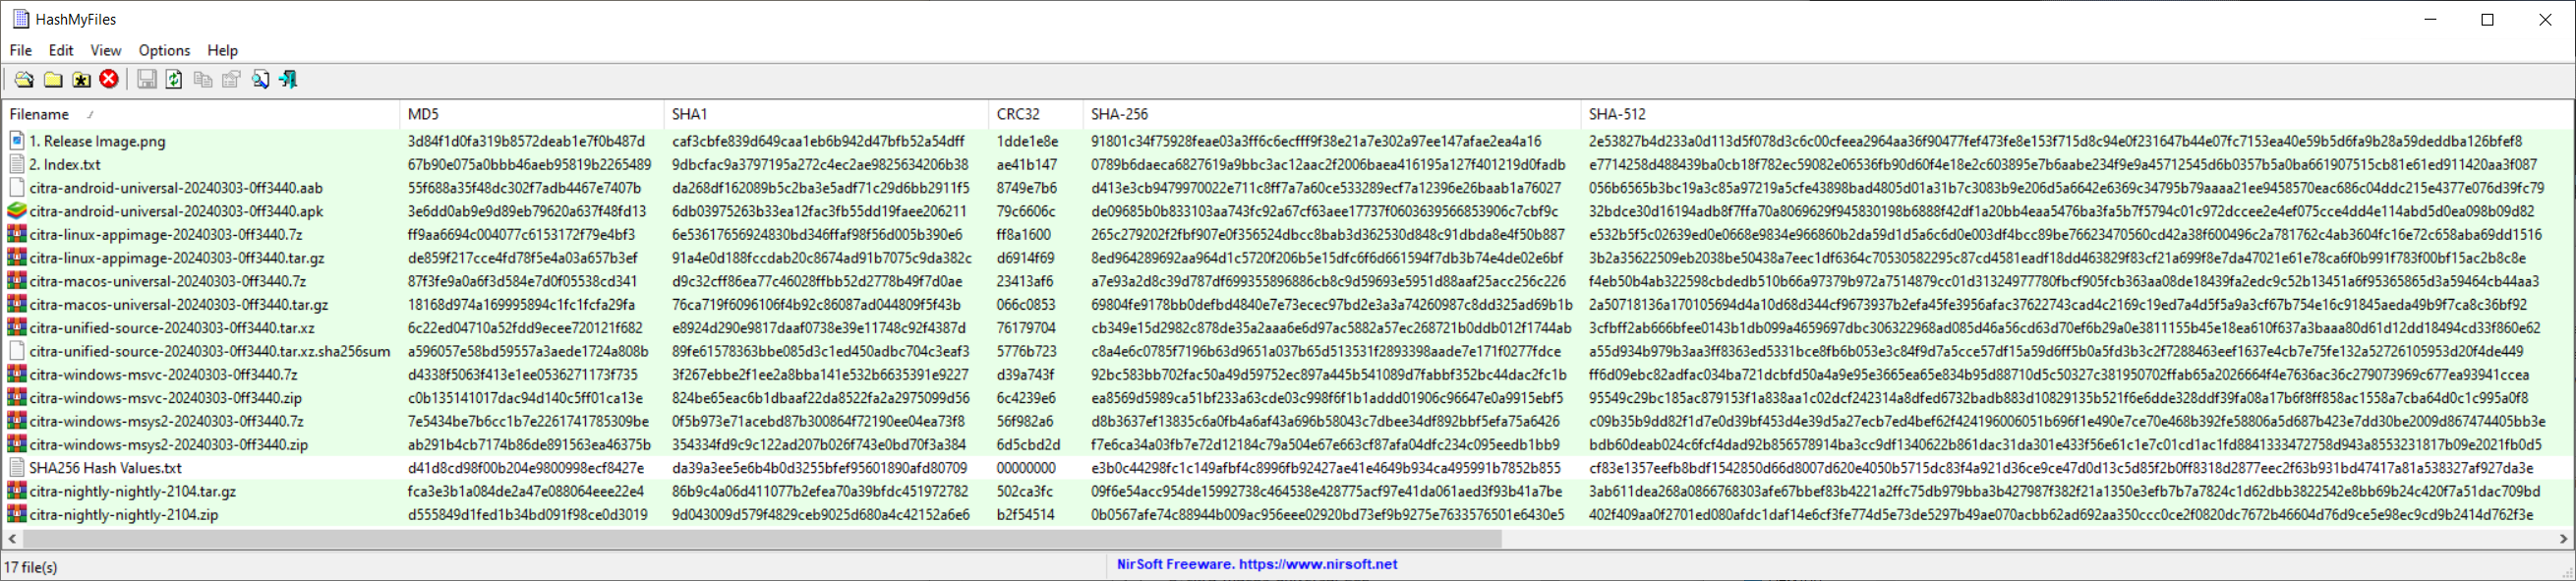Click the horizontal scrollbar left arrow

[12, 539]
